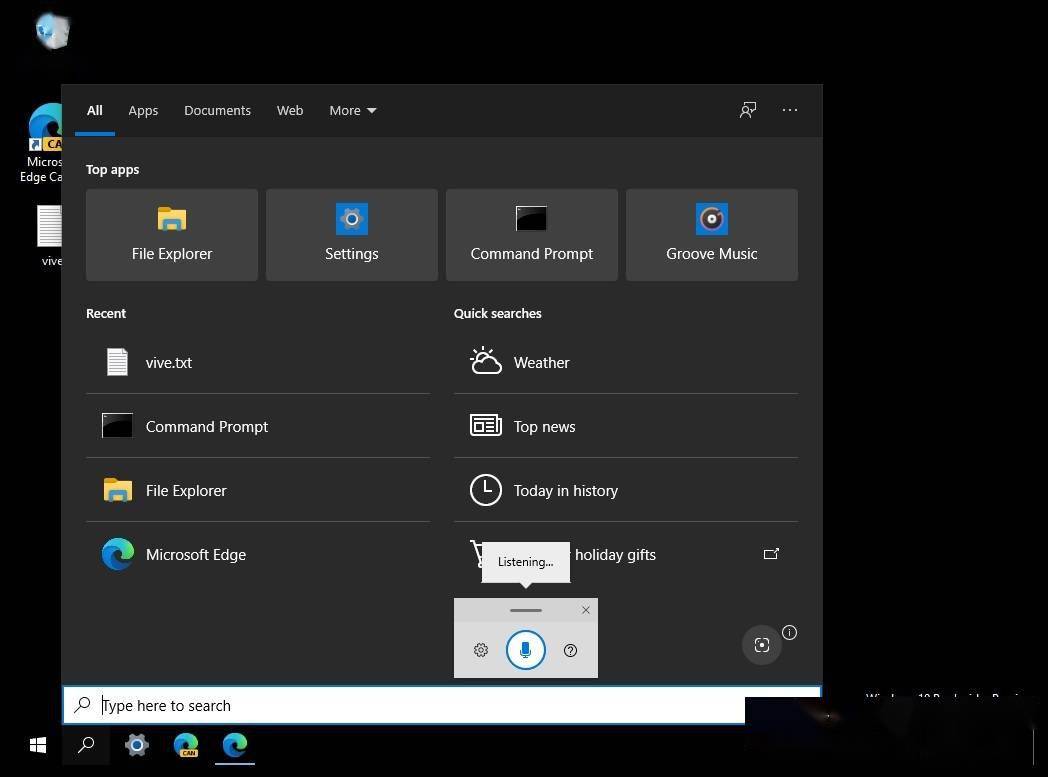The image size is (1048, 777).
Task: Open dictation settings gear
Action: [481, 650]
